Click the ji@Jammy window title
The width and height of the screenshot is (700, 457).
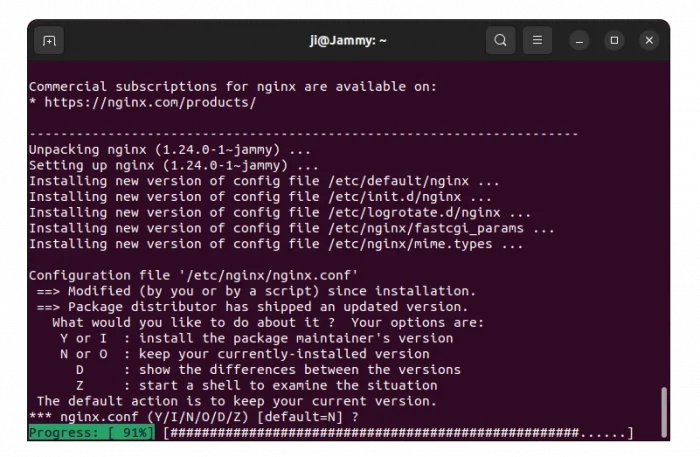tap(349, 41)
